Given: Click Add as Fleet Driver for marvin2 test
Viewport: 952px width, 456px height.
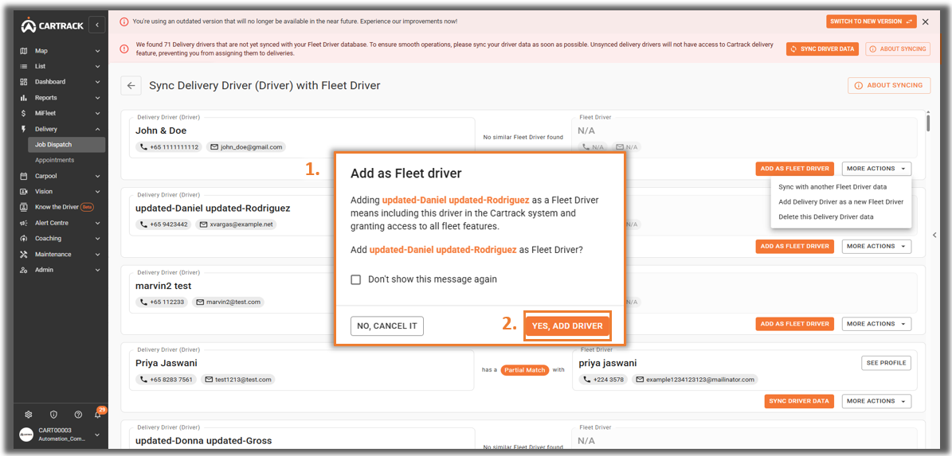Looking at the screenshot, I should [795, 324].
